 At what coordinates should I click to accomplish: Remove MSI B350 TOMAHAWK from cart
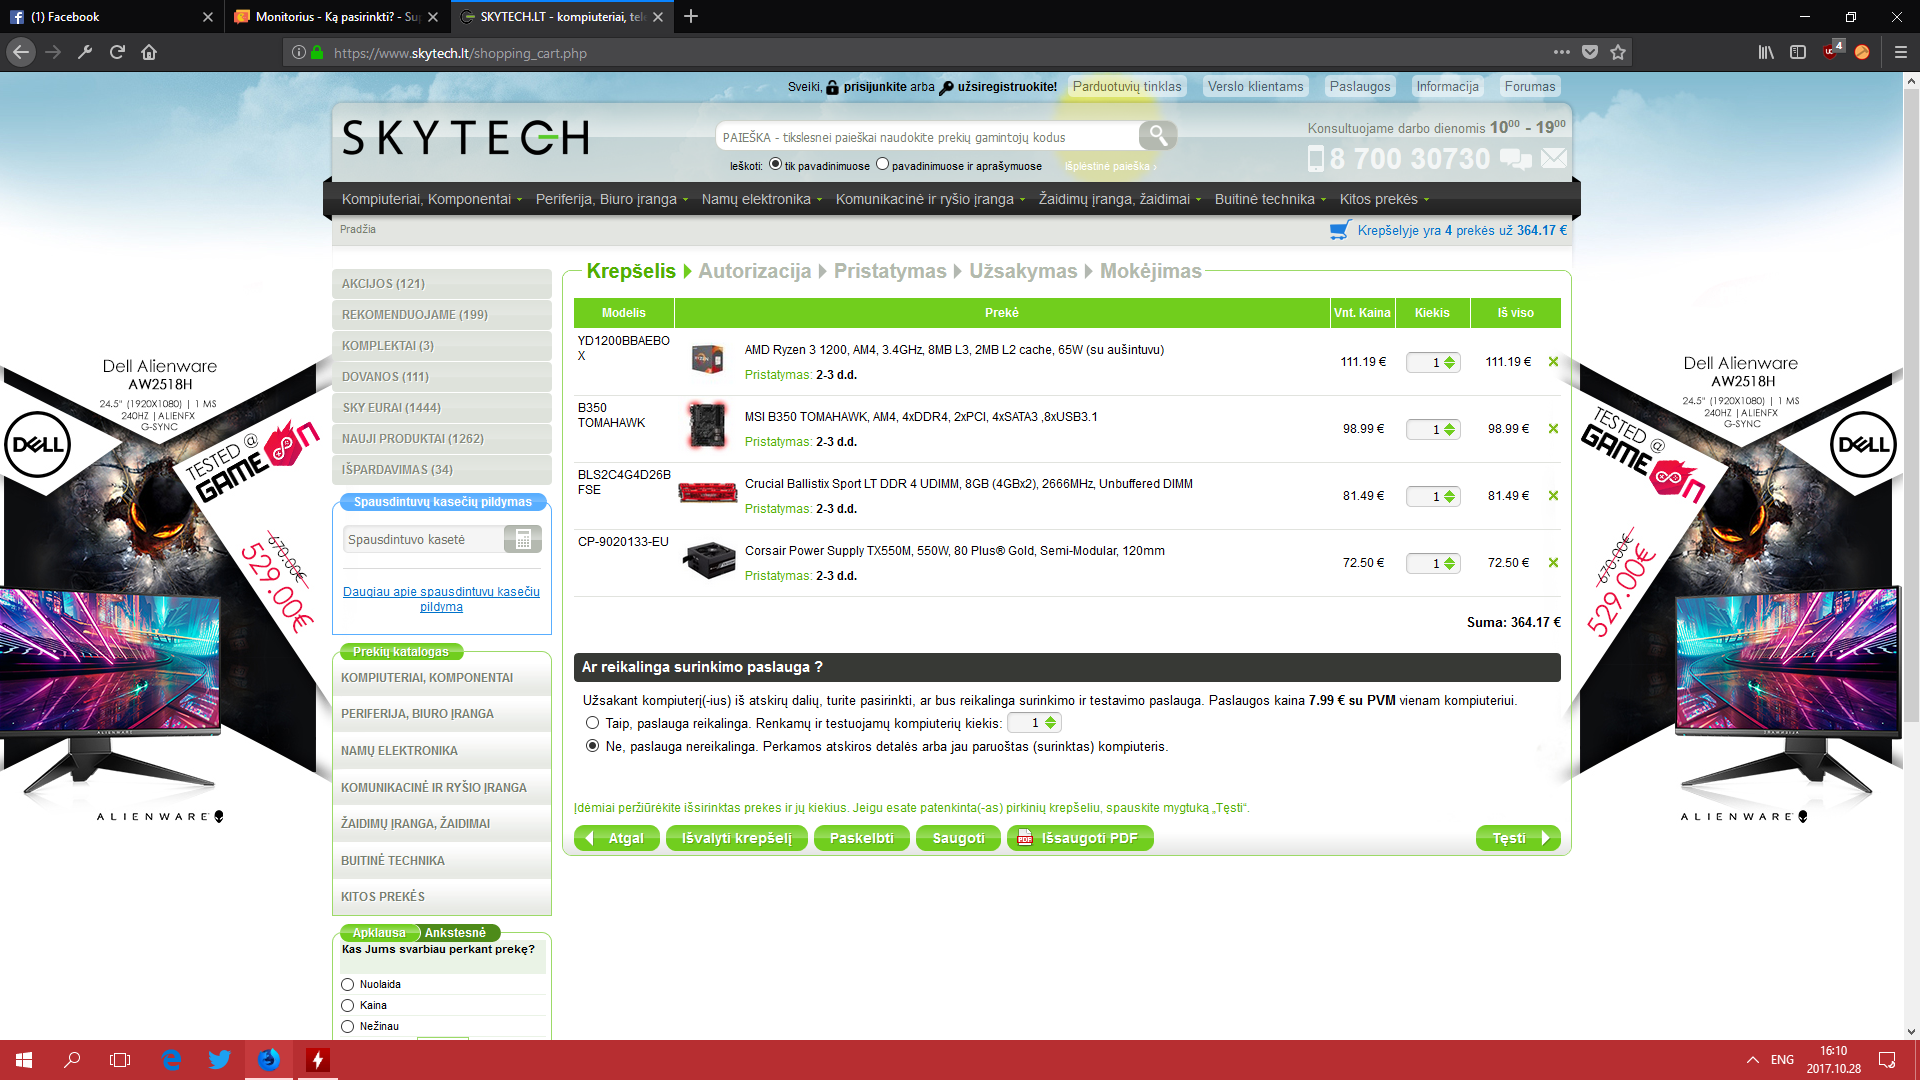pyautogui.click(x=1553, y=429)
